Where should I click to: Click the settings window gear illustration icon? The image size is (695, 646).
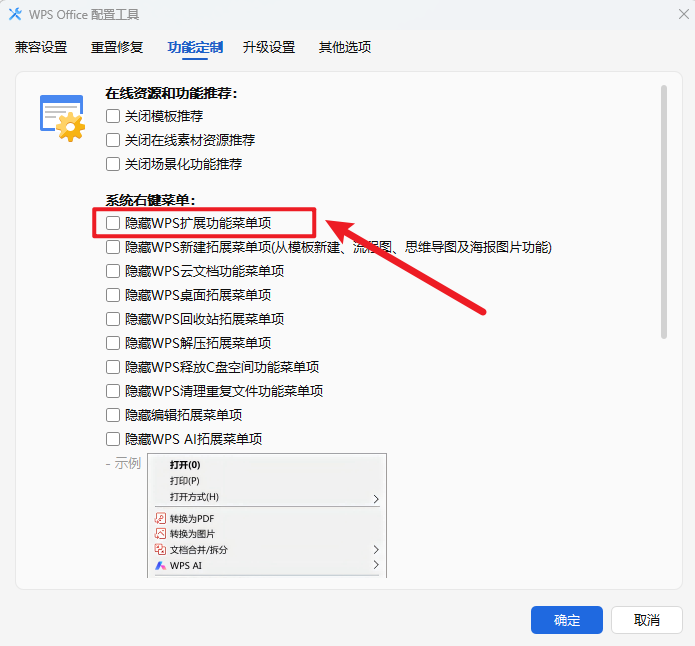pyautogui.click(x=62, y=118)
